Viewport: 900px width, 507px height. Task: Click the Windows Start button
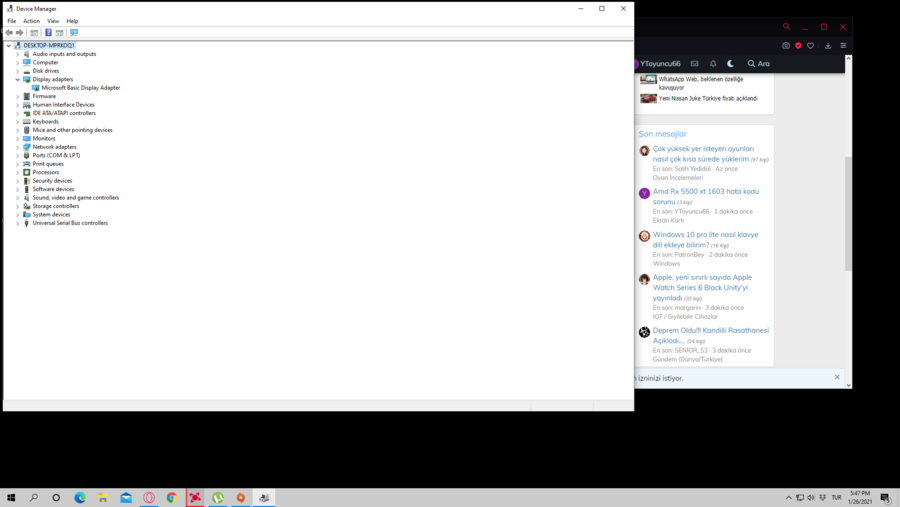point(11,498)
